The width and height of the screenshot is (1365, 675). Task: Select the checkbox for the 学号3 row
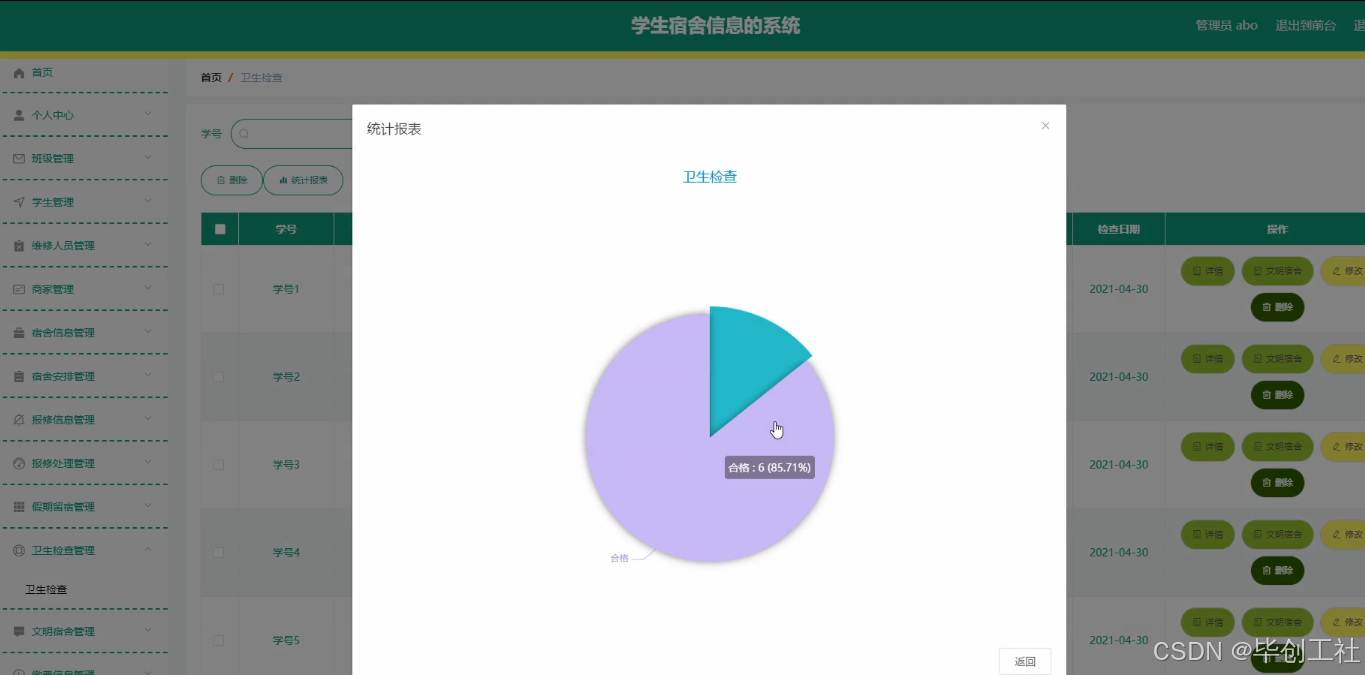tap(218, 464)
